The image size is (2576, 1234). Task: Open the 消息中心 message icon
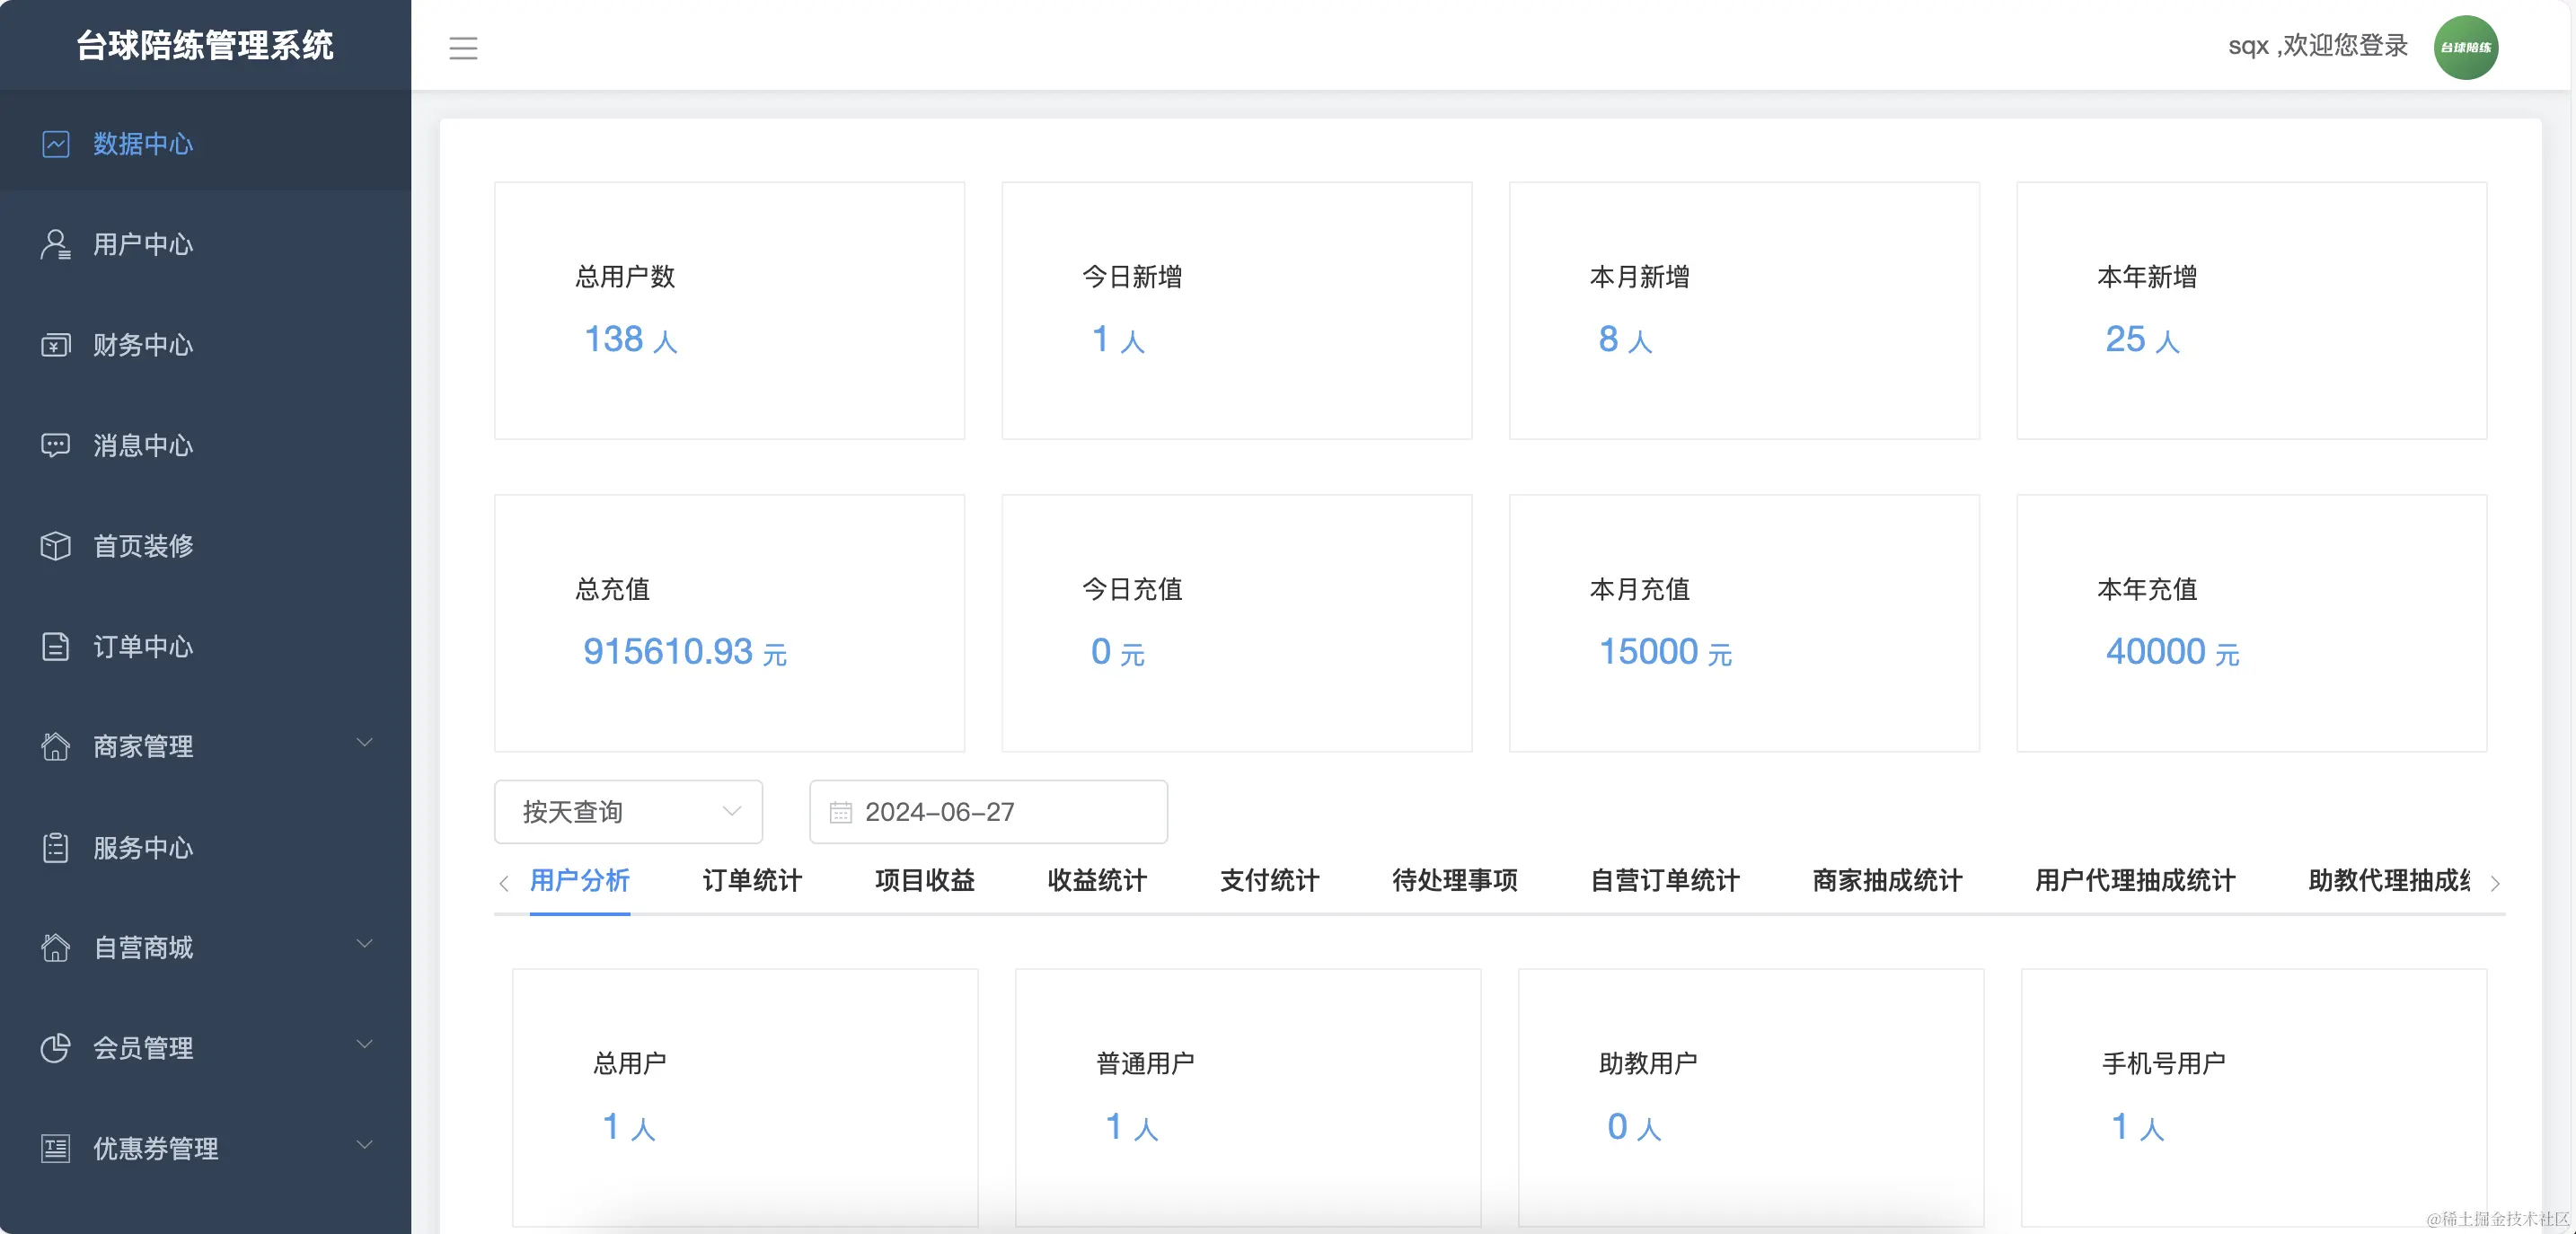pos(55,445)
